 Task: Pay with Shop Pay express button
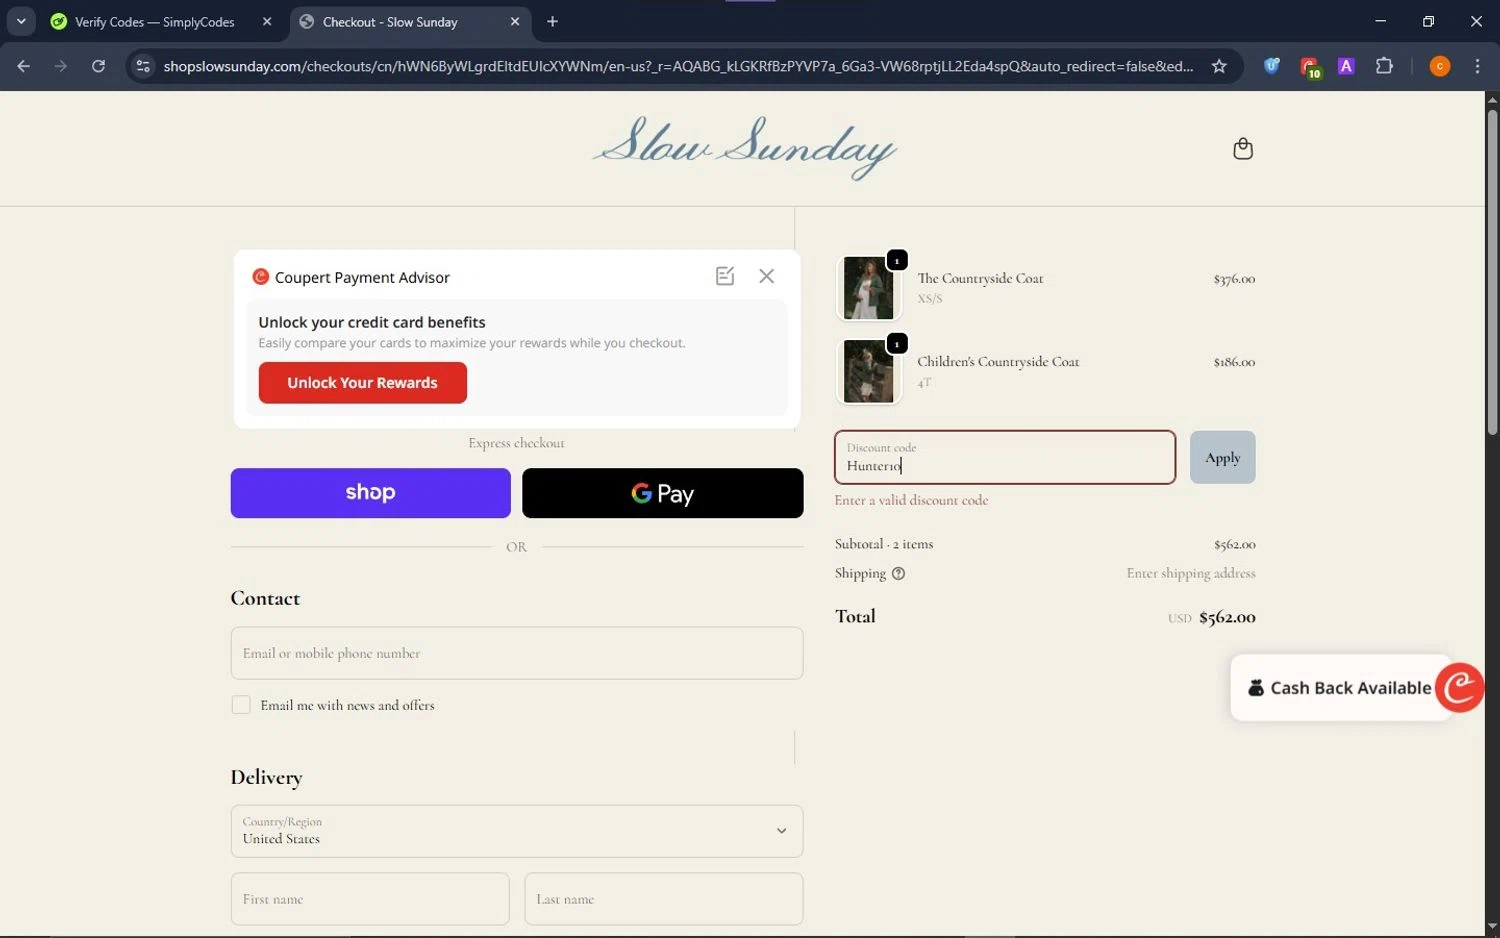coord(370,493)
